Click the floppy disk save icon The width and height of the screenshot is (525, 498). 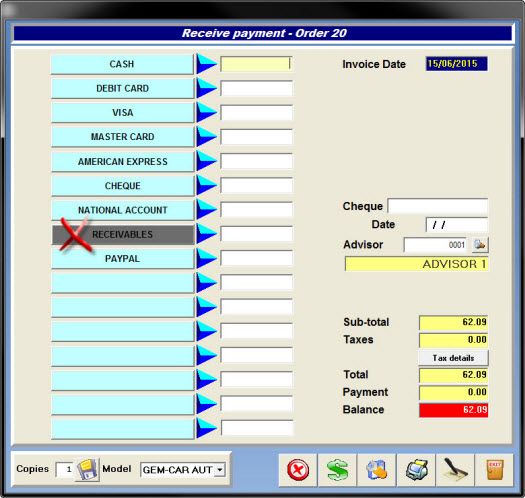pos(88,470)
